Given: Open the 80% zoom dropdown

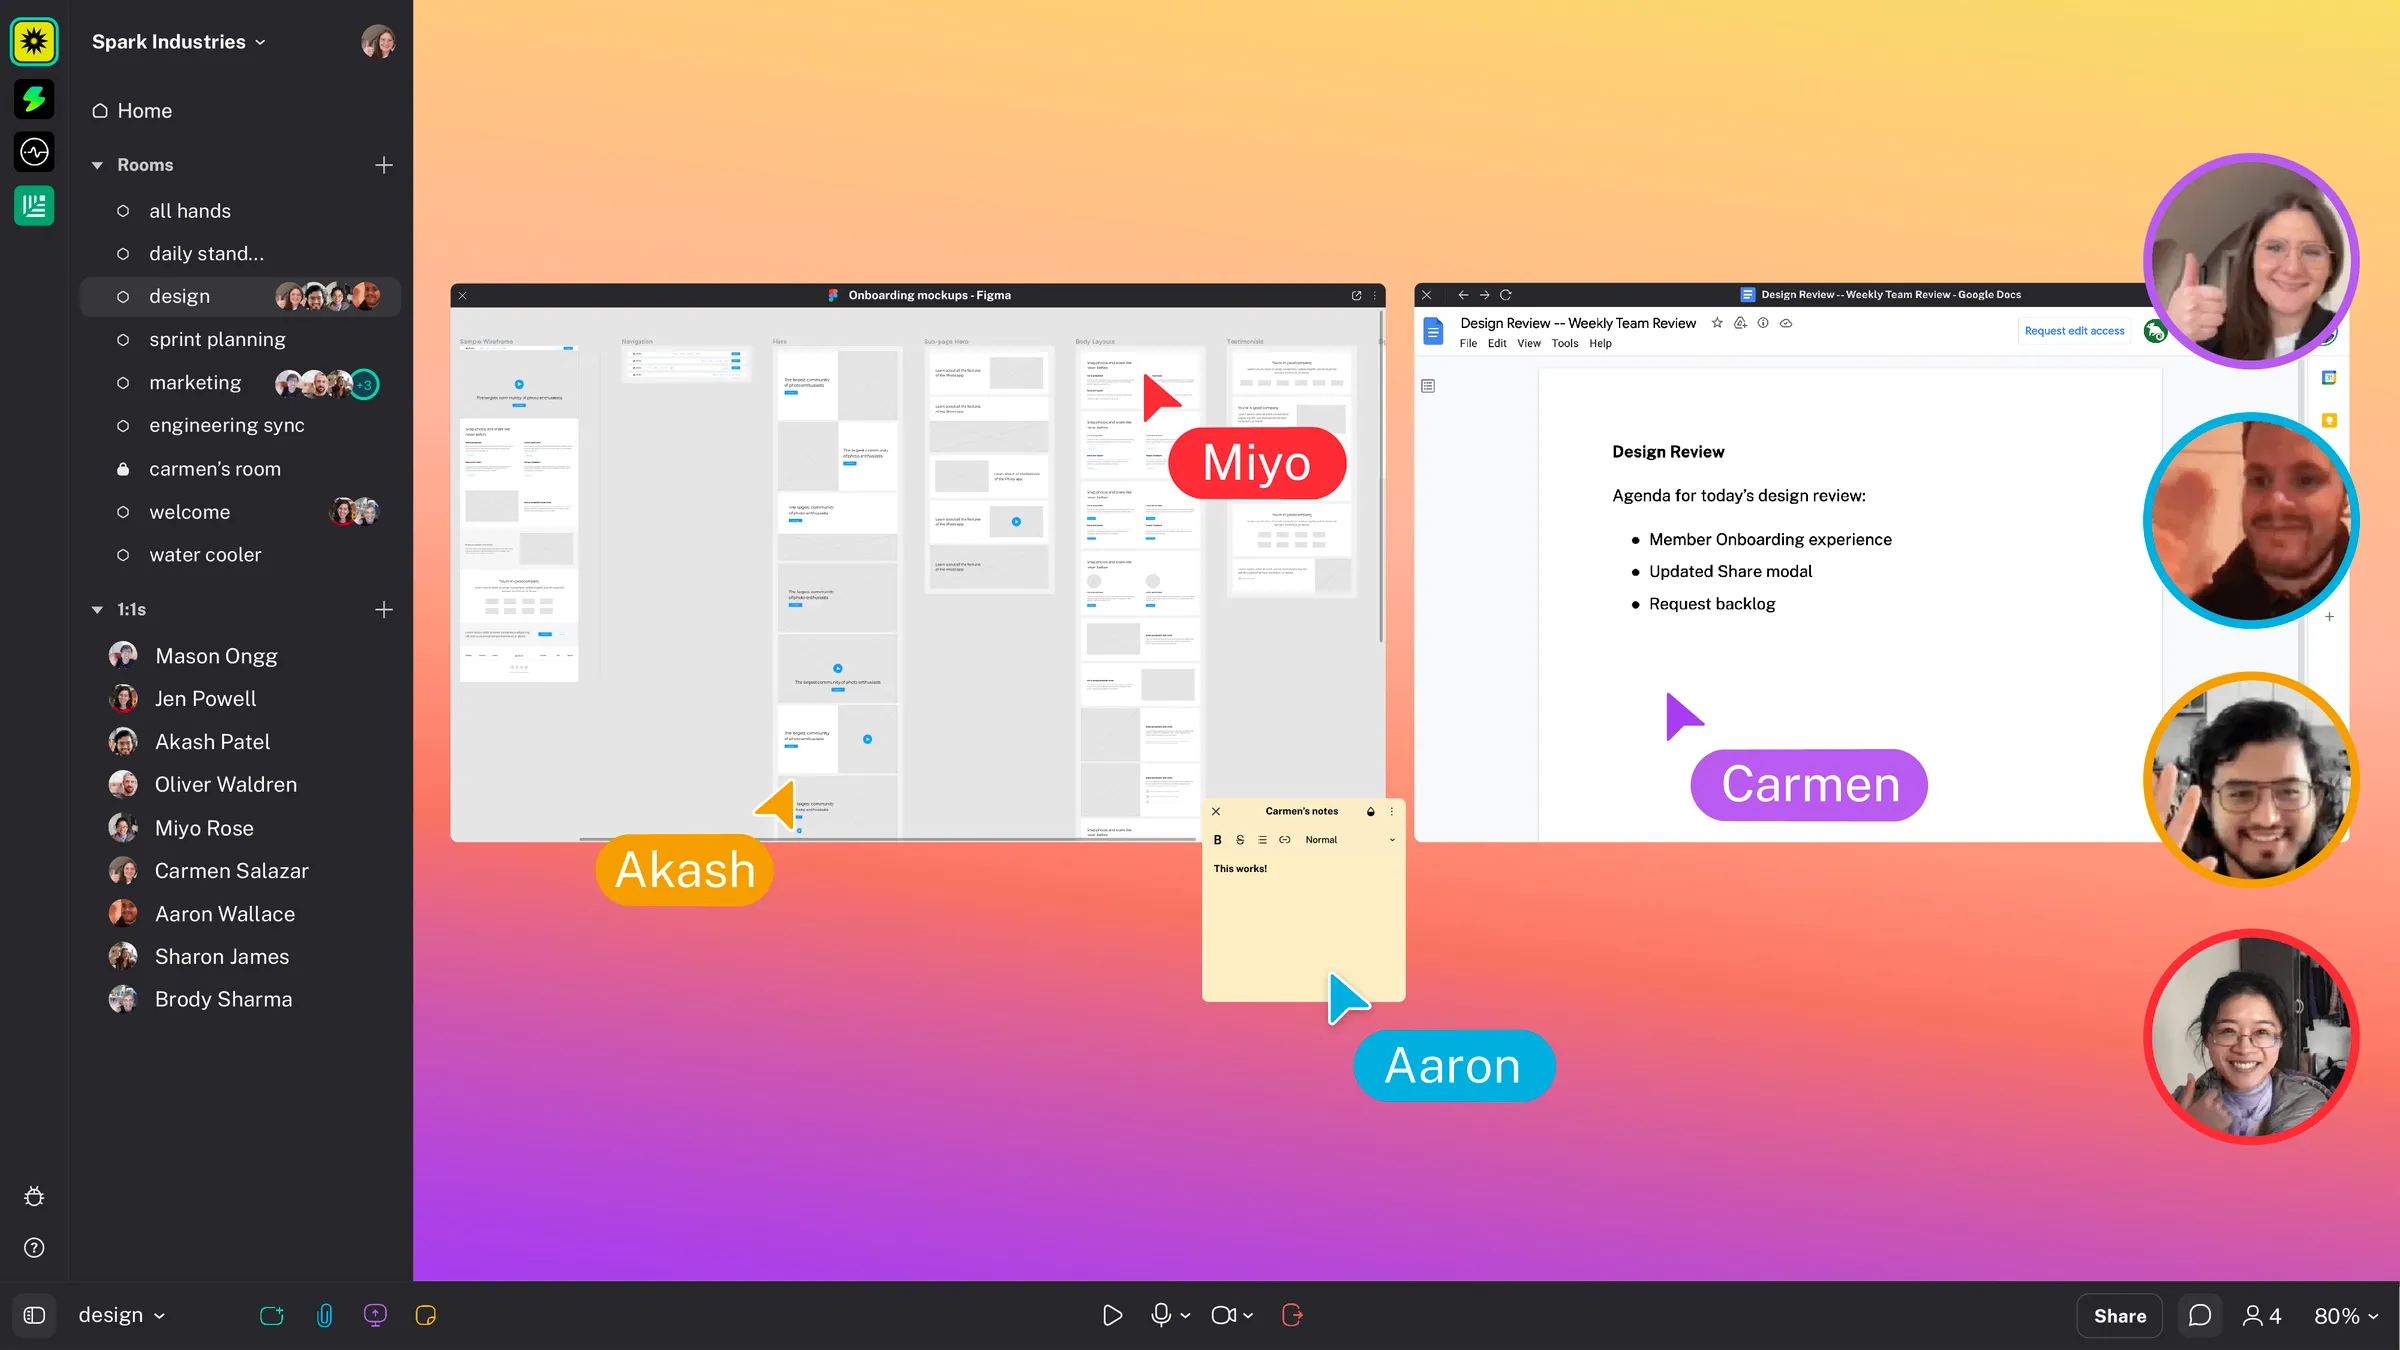Looking at the screenshot, I should (2345, 1315).
